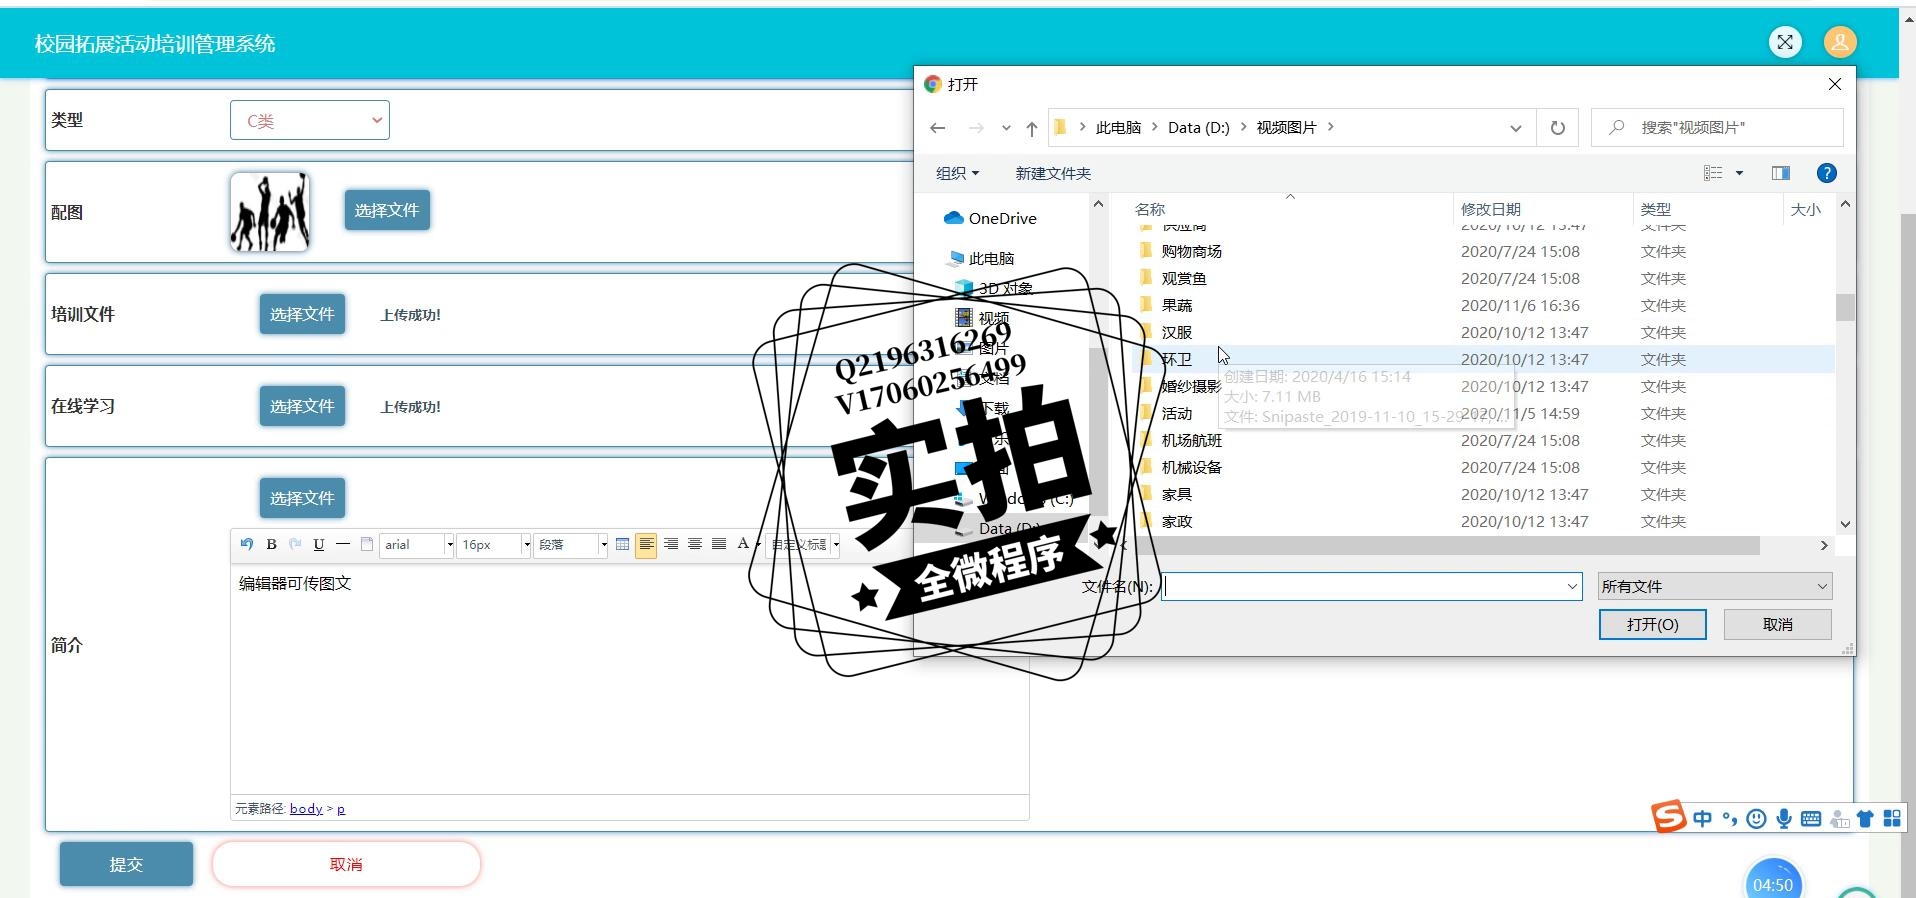1916x898 pixels.
Task: Open the arial font family dropdown
Action: click(417, 545)
